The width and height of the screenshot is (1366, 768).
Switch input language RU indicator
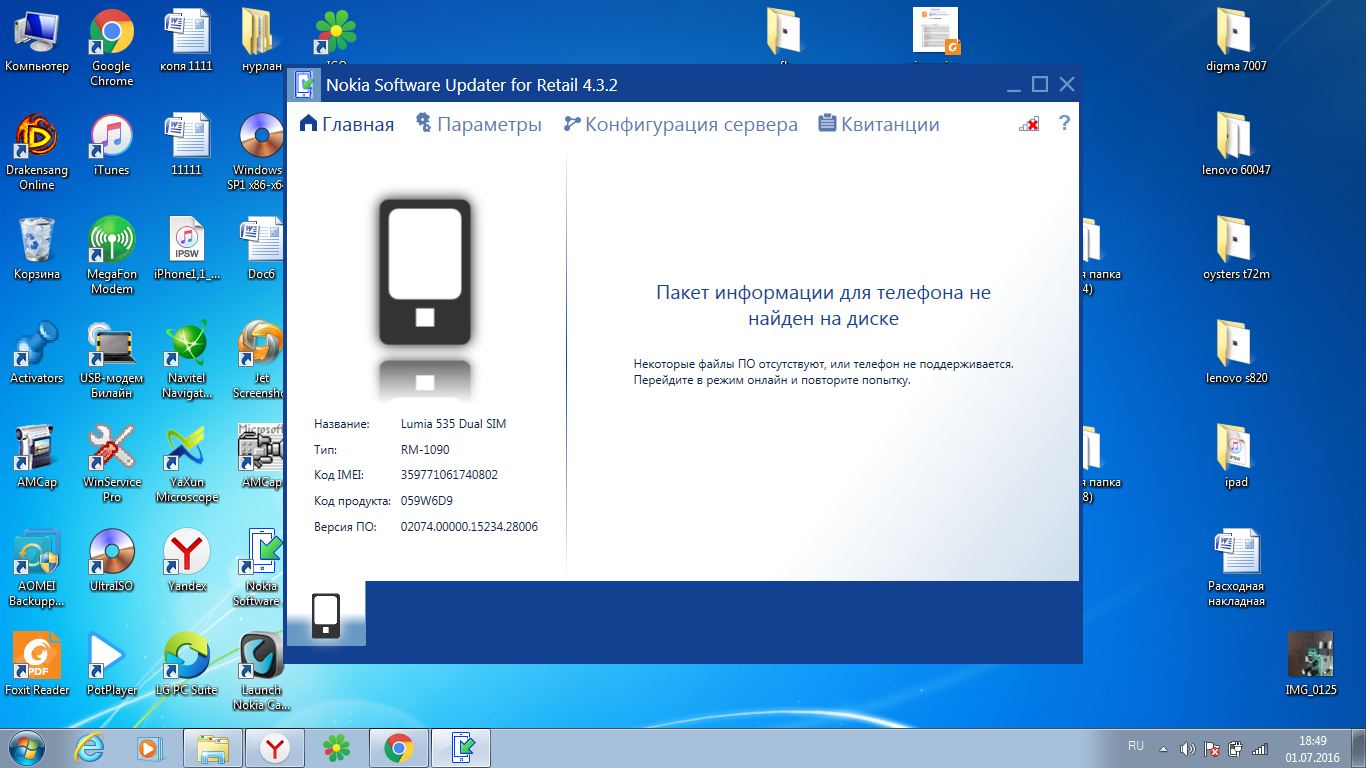(1135, 746)
